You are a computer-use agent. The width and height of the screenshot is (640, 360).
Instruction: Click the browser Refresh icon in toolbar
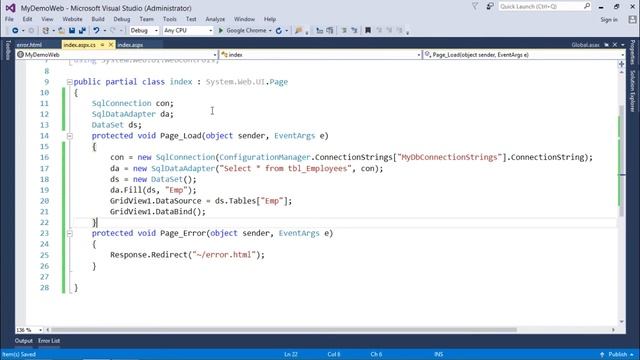tap(279, 31)
